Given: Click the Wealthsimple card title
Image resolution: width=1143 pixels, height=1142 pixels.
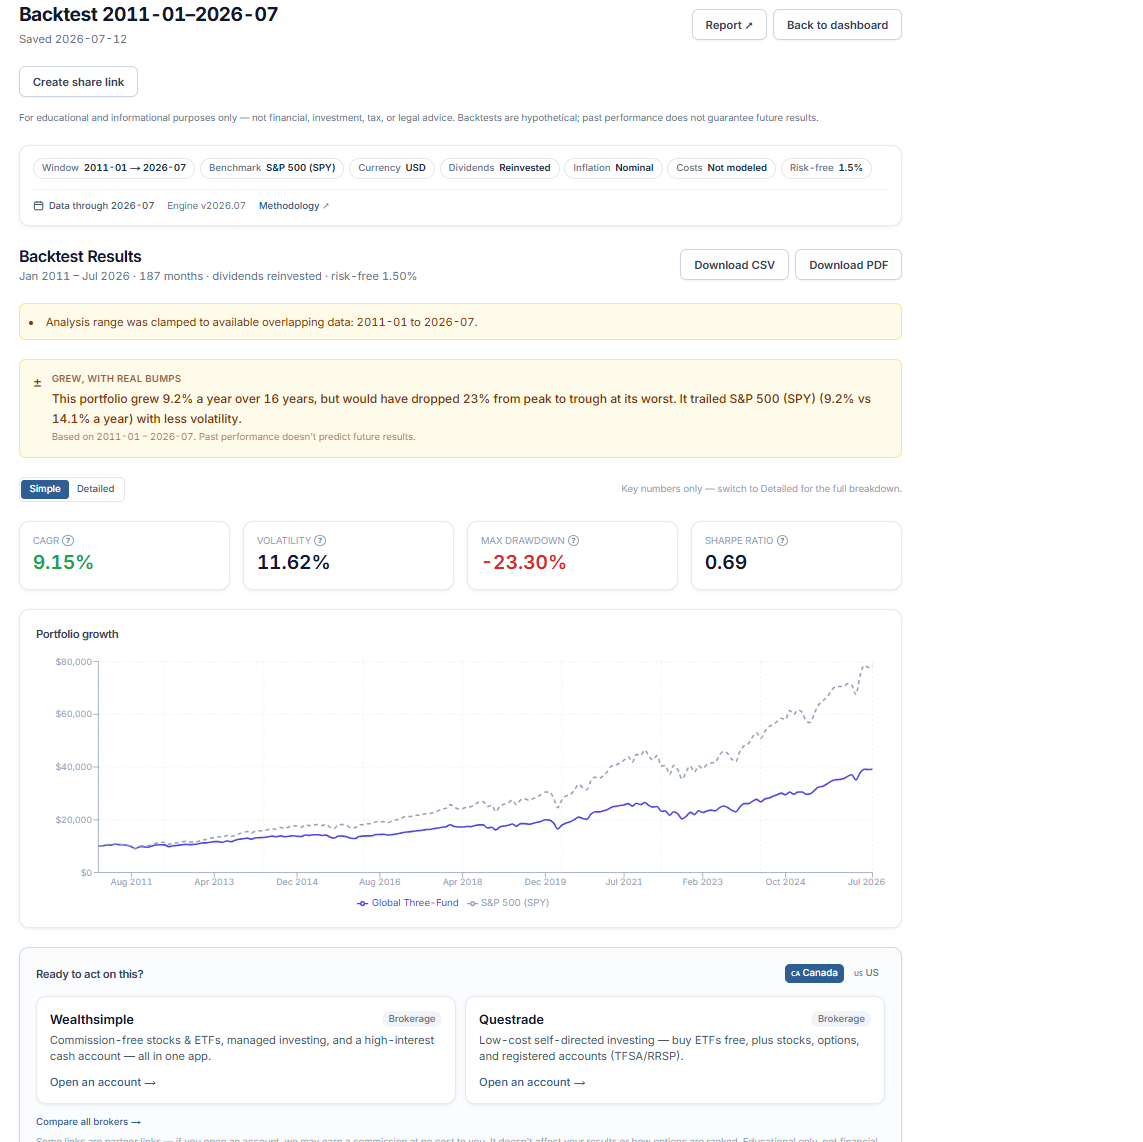Looking at the screenshot, I should tap(92, 1020).
